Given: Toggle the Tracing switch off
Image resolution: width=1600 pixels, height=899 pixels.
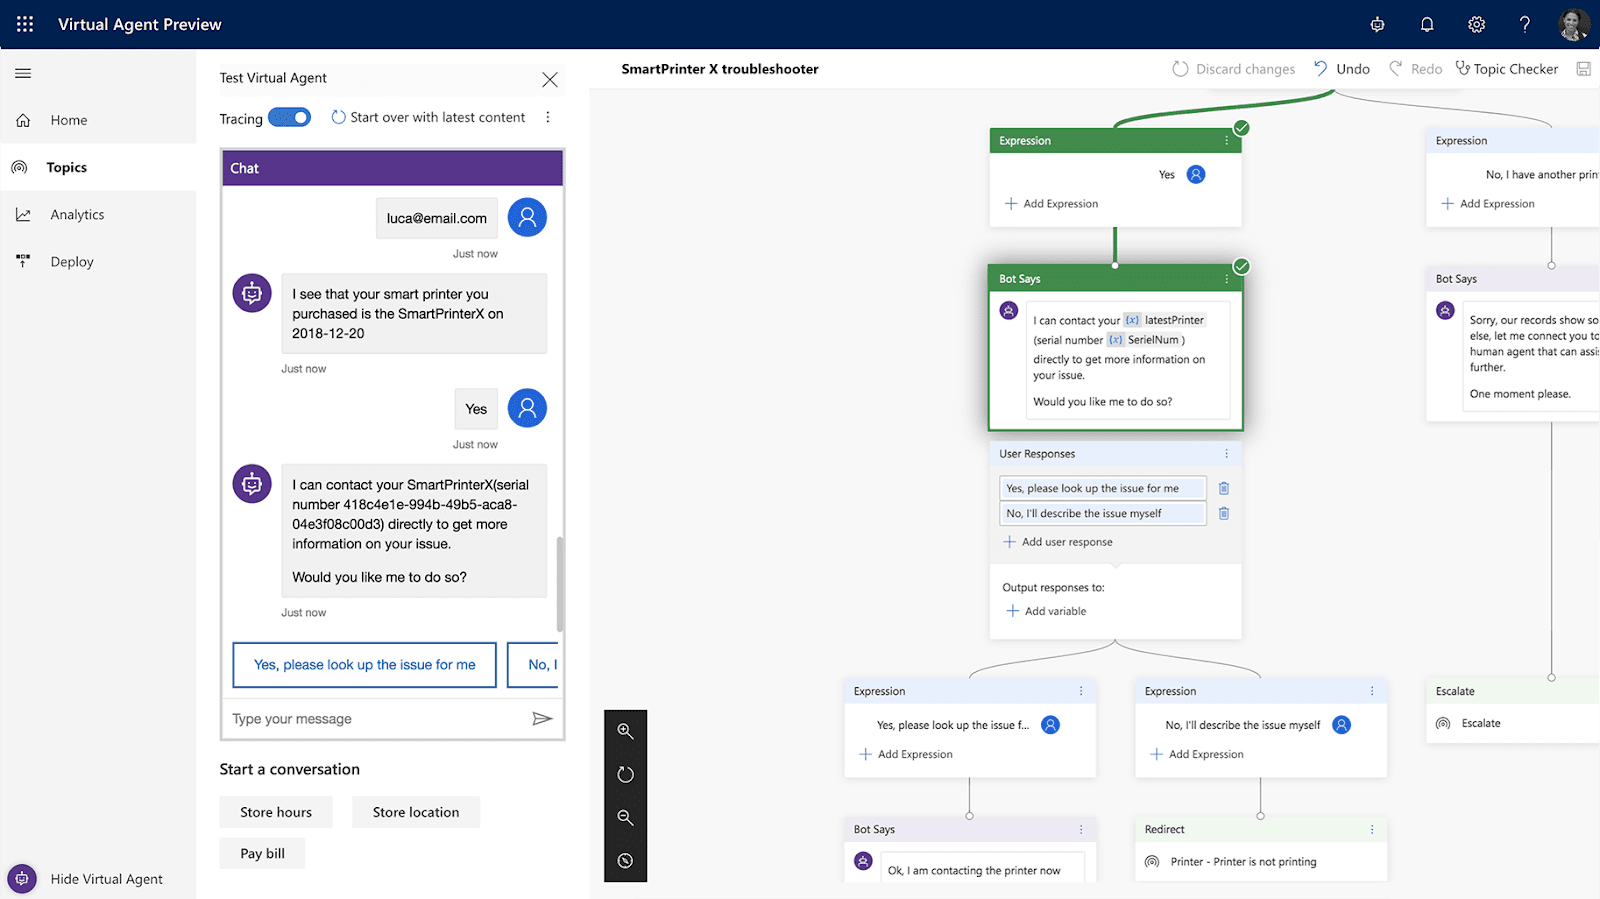Looking at the screenshot, I should [x=290, y=118].
